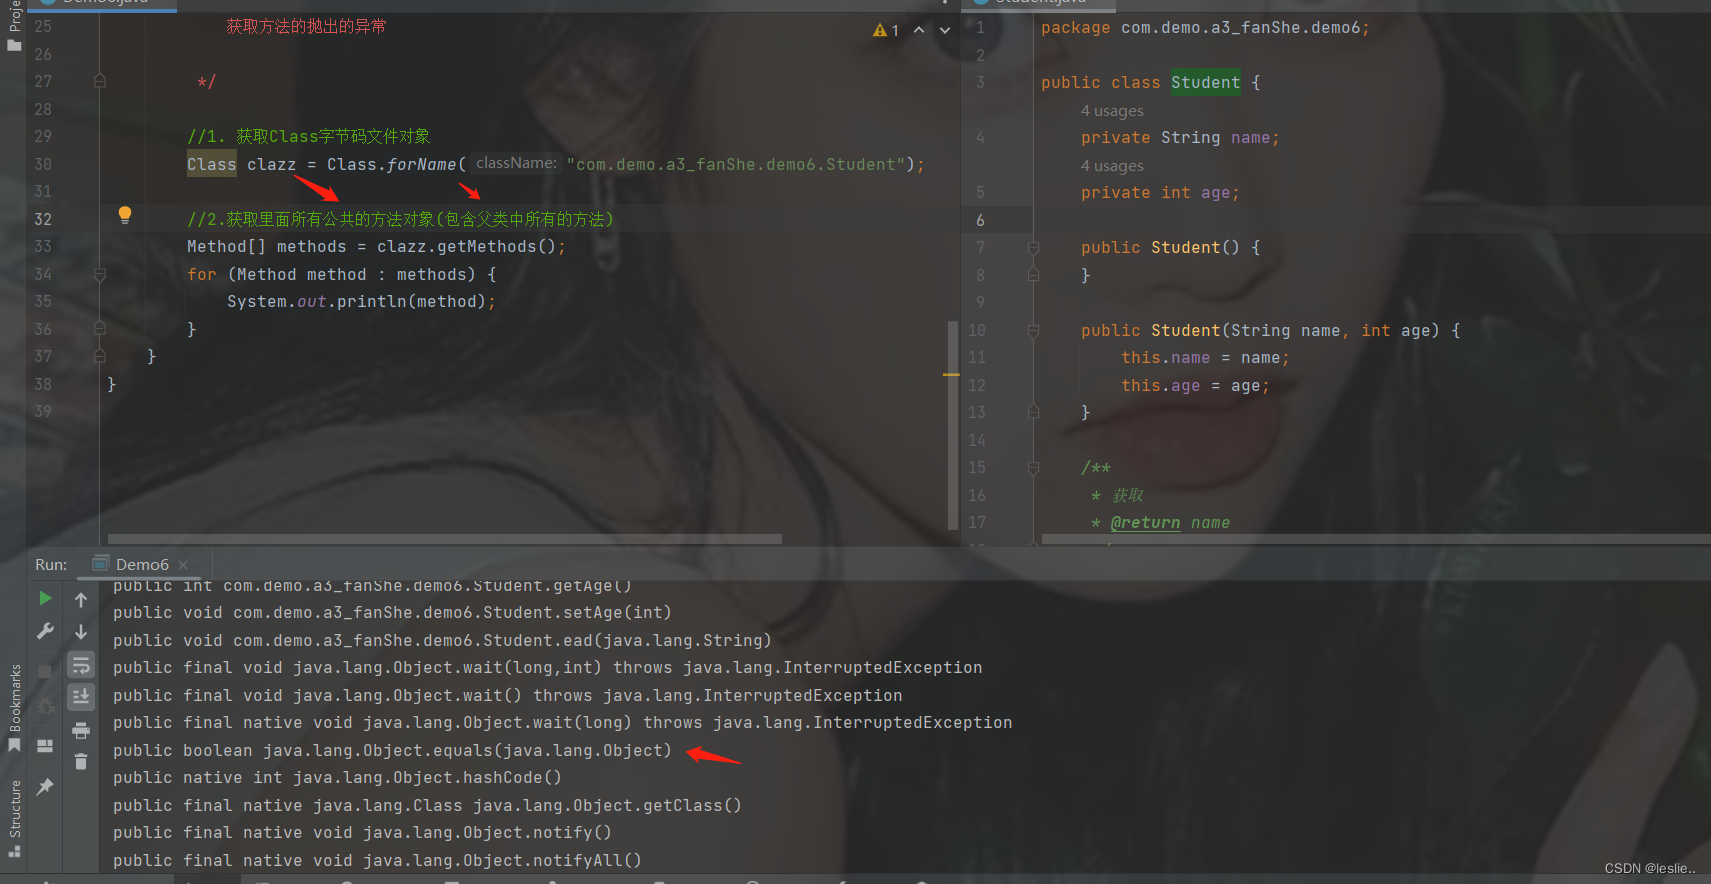
Task: Show 4 usages of age field
Action: 1112,166
